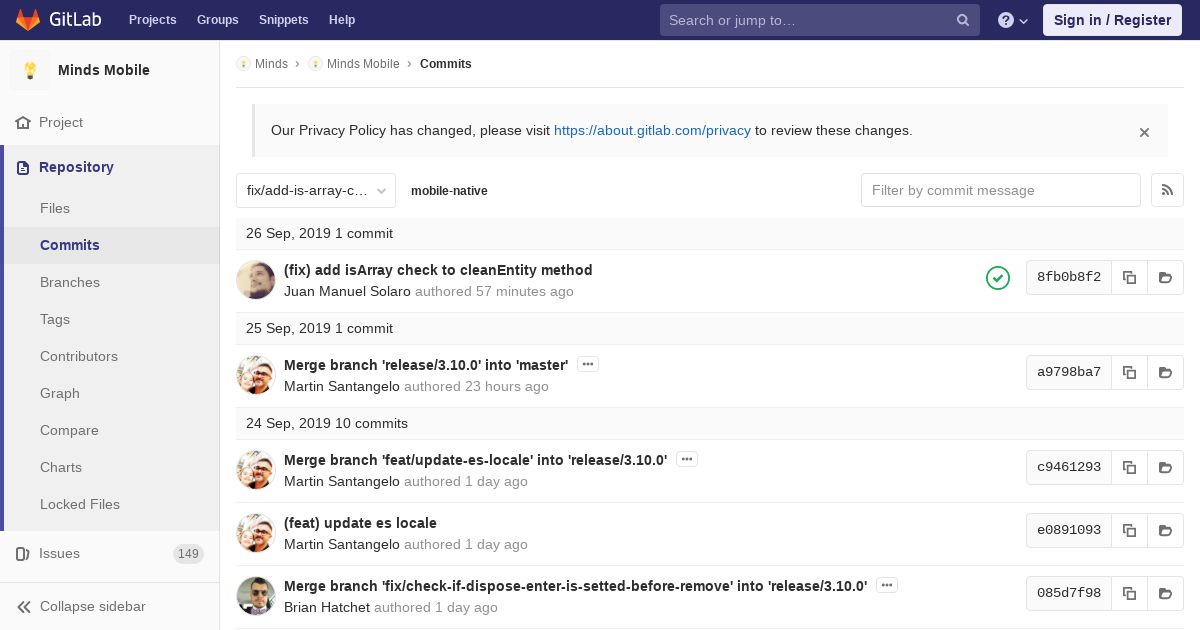1200x630 pixels.
Task: Open Juan Manuel Solaro's avatar
Action: [256, 280]
